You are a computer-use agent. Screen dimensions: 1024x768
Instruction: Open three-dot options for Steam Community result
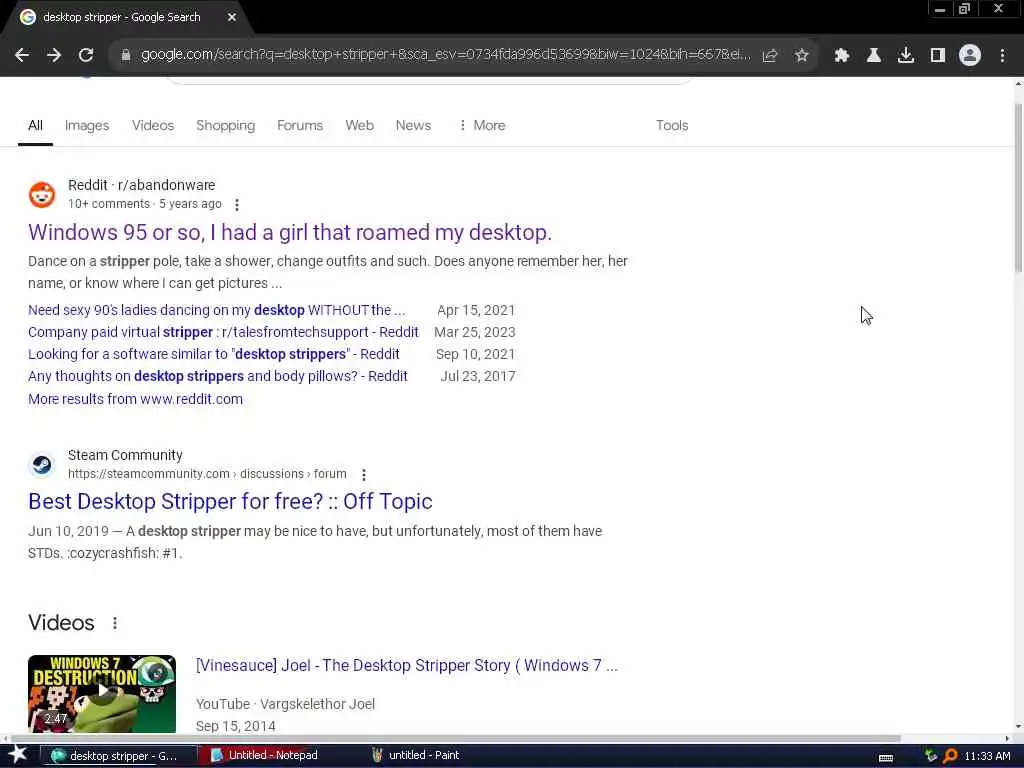pos(364,475)
